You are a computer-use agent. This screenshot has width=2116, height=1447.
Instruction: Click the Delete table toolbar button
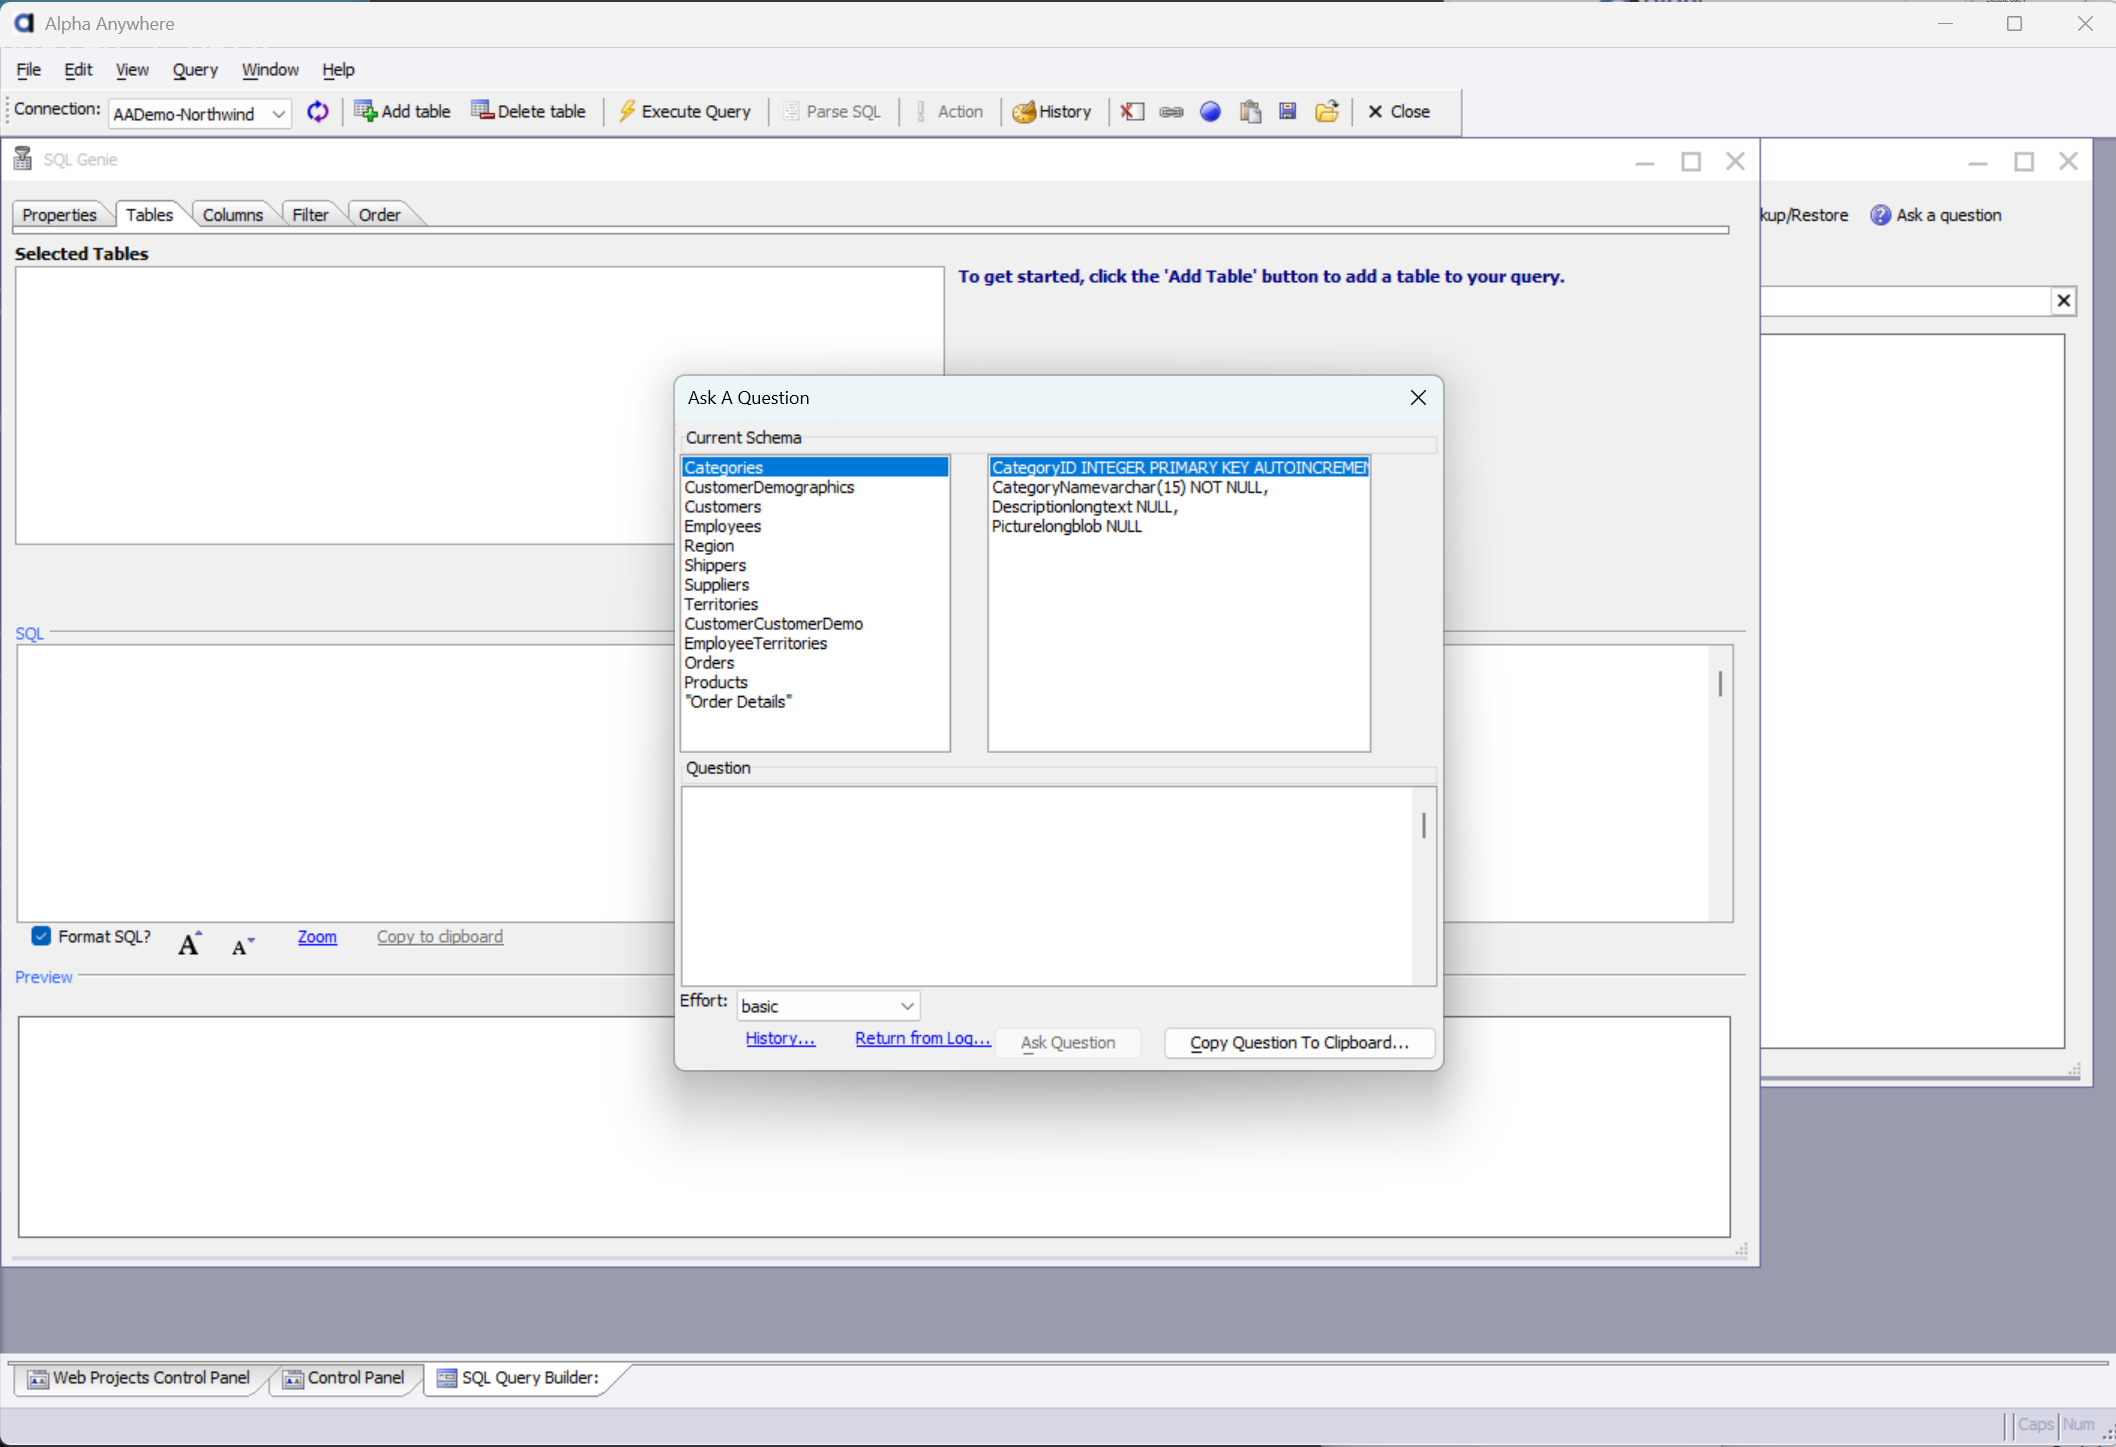(x=528, y=112)
